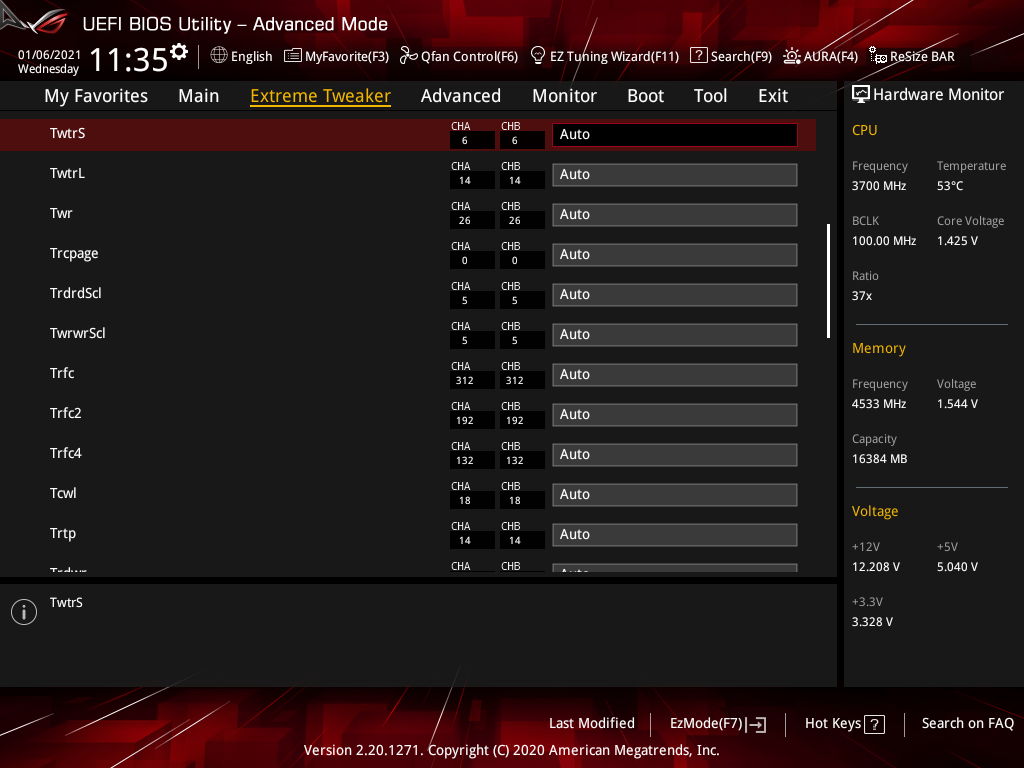This screenshot has height=768, width=1024.
Task: Click the Tcwl Auto value field
Action: click(675, 494)
